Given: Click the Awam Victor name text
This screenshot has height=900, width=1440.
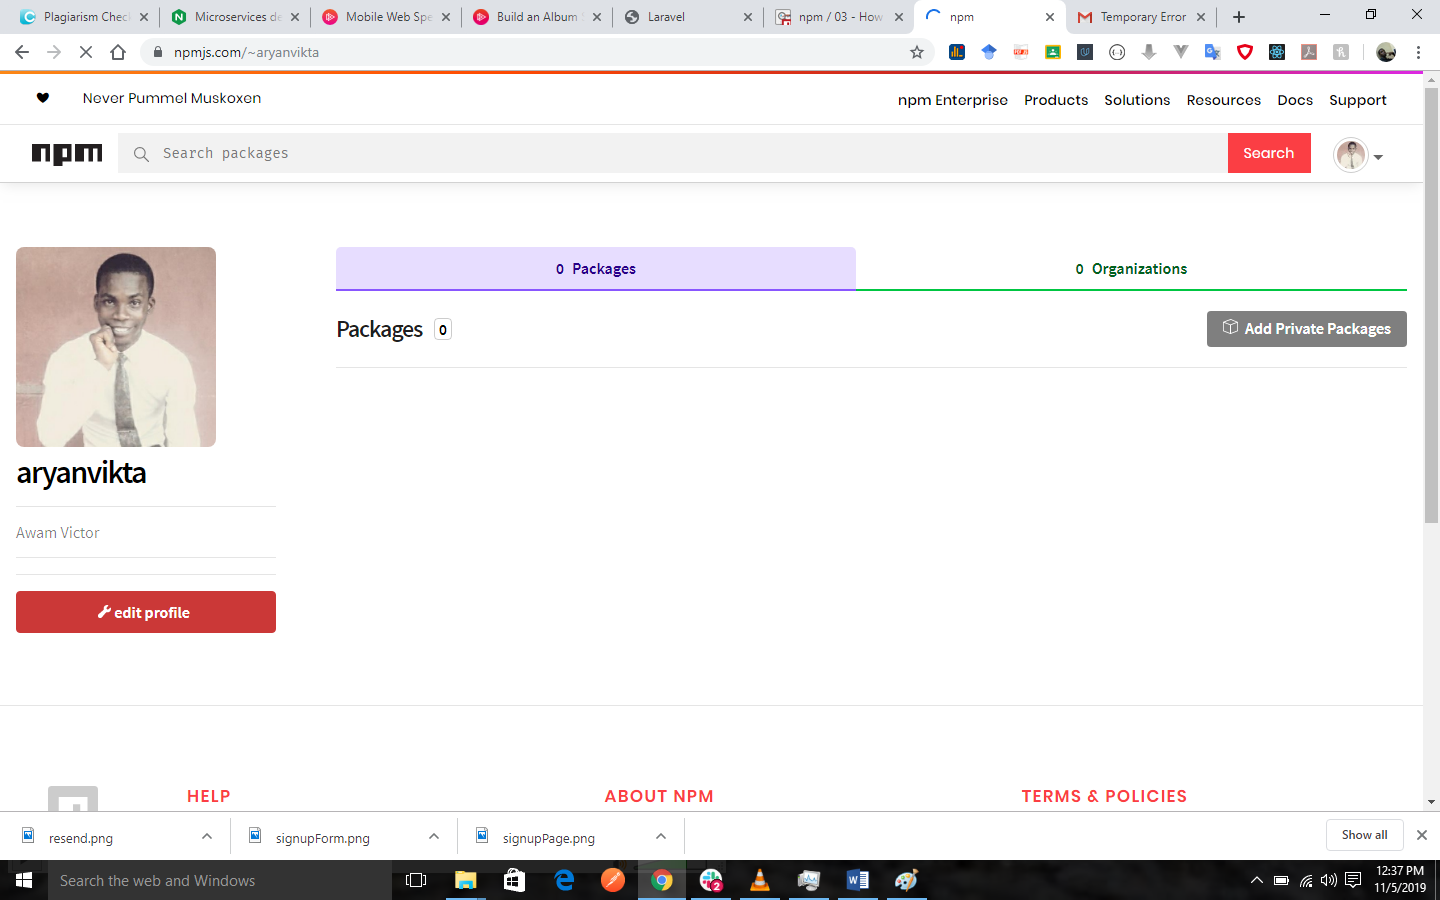Looking at the screenshot, I should pos(58,533).
